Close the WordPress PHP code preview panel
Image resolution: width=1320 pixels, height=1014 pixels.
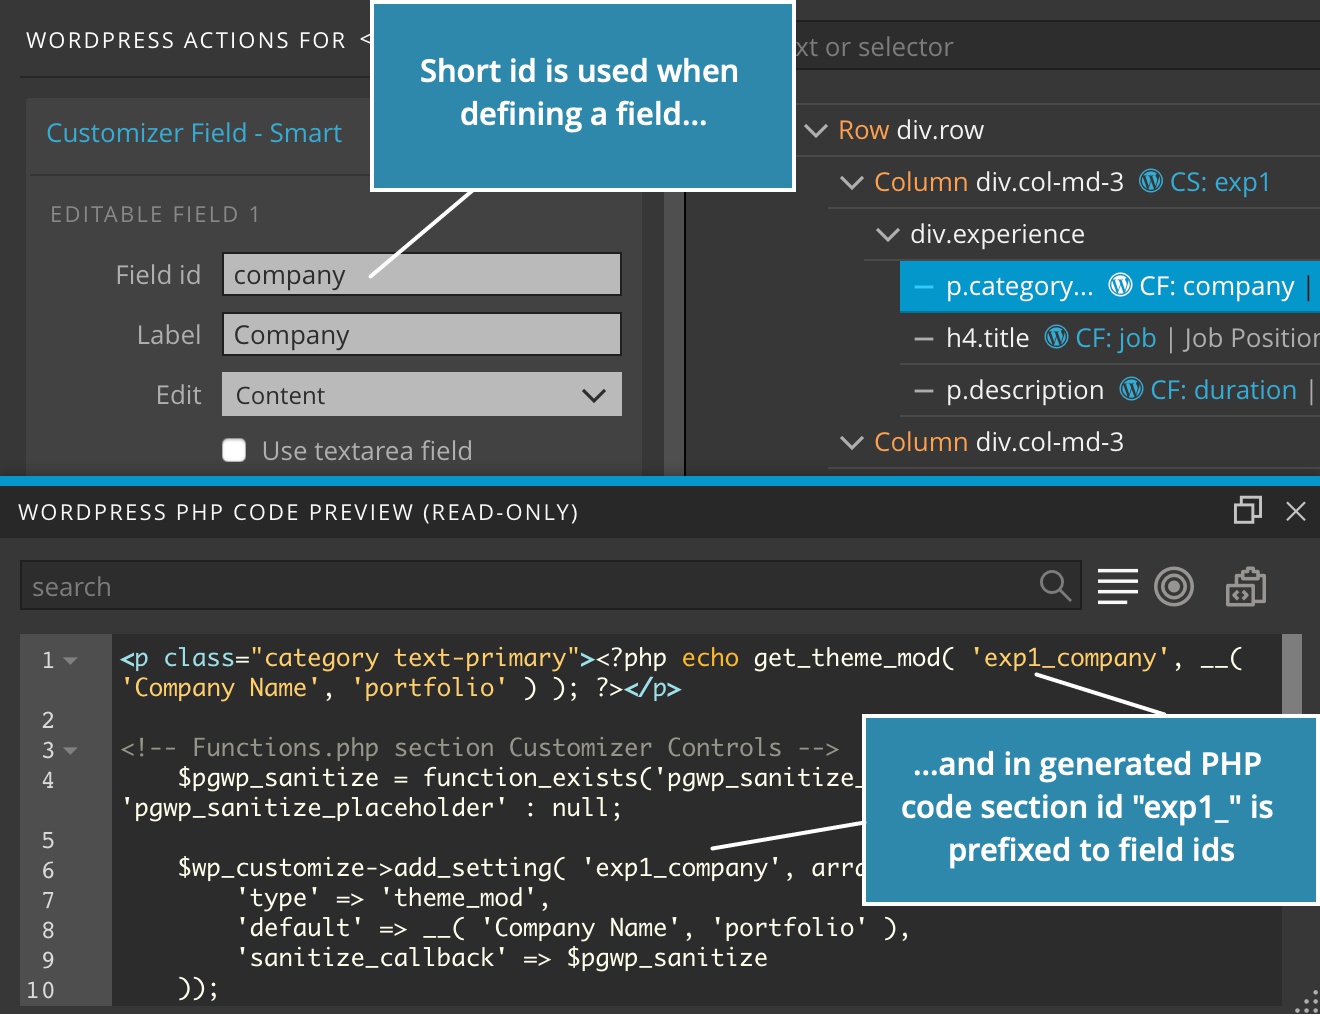[1296, 511]
